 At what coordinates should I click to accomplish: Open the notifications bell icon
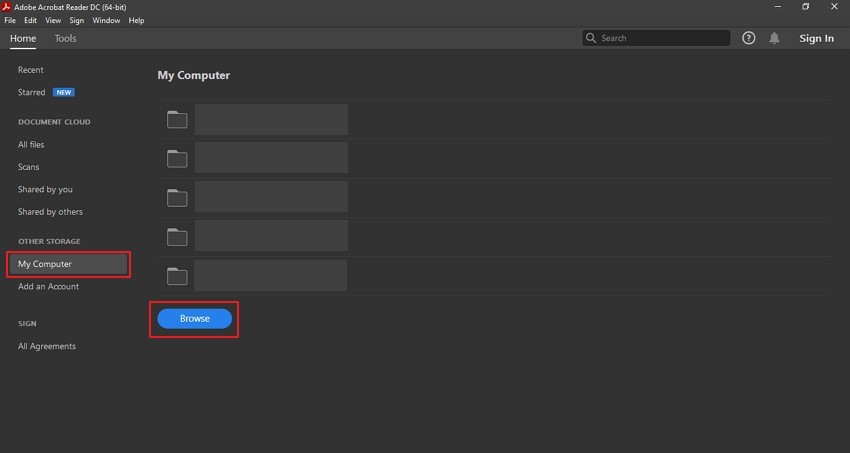pyautogui.click(x=774, y=38)
